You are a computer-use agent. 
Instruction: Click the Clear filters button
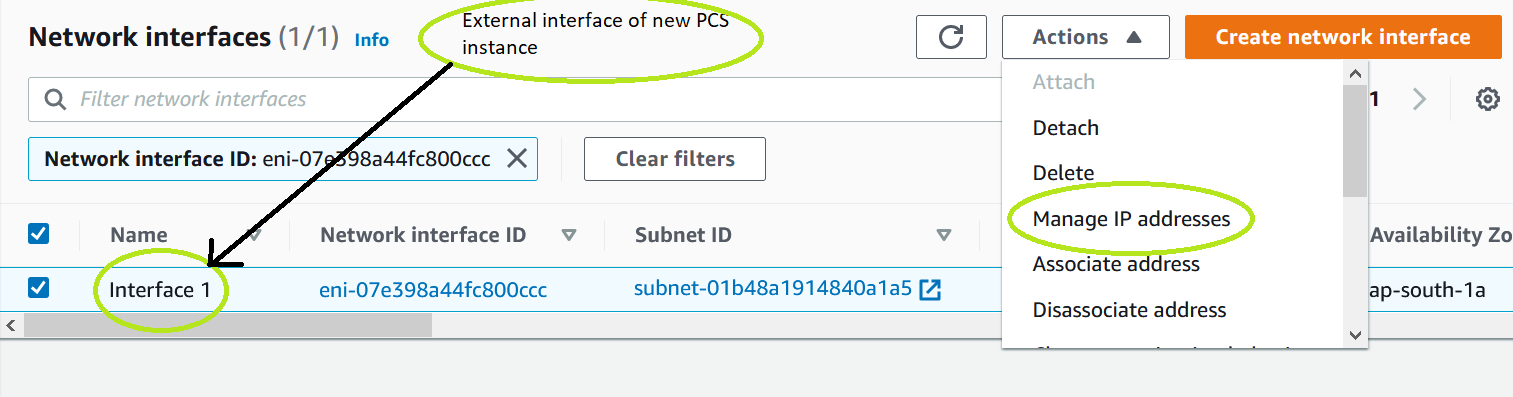tap(675, 159)
